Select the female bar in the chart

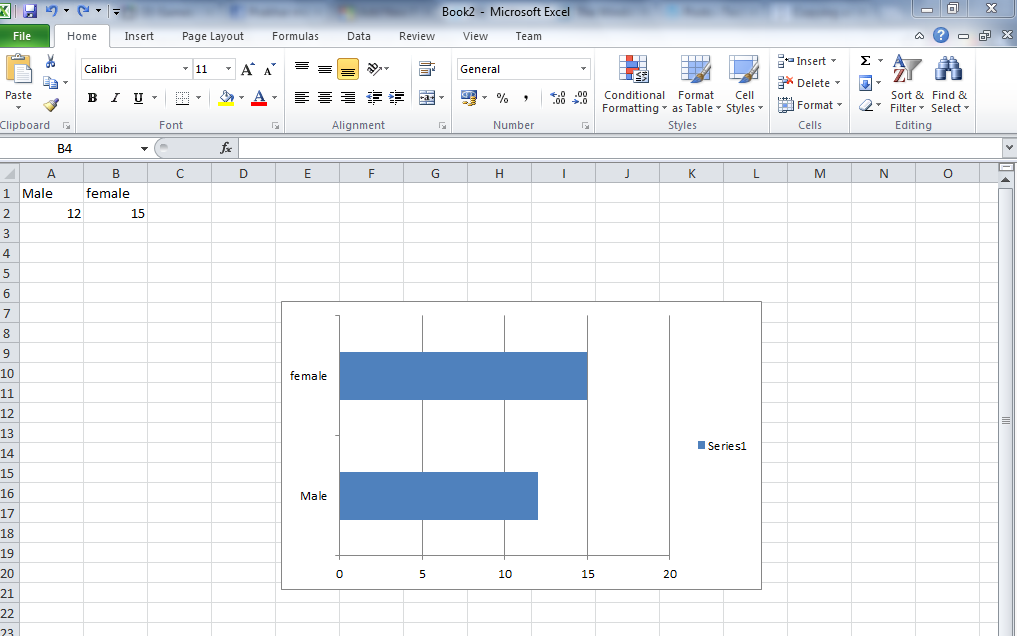tap(463, 376)
